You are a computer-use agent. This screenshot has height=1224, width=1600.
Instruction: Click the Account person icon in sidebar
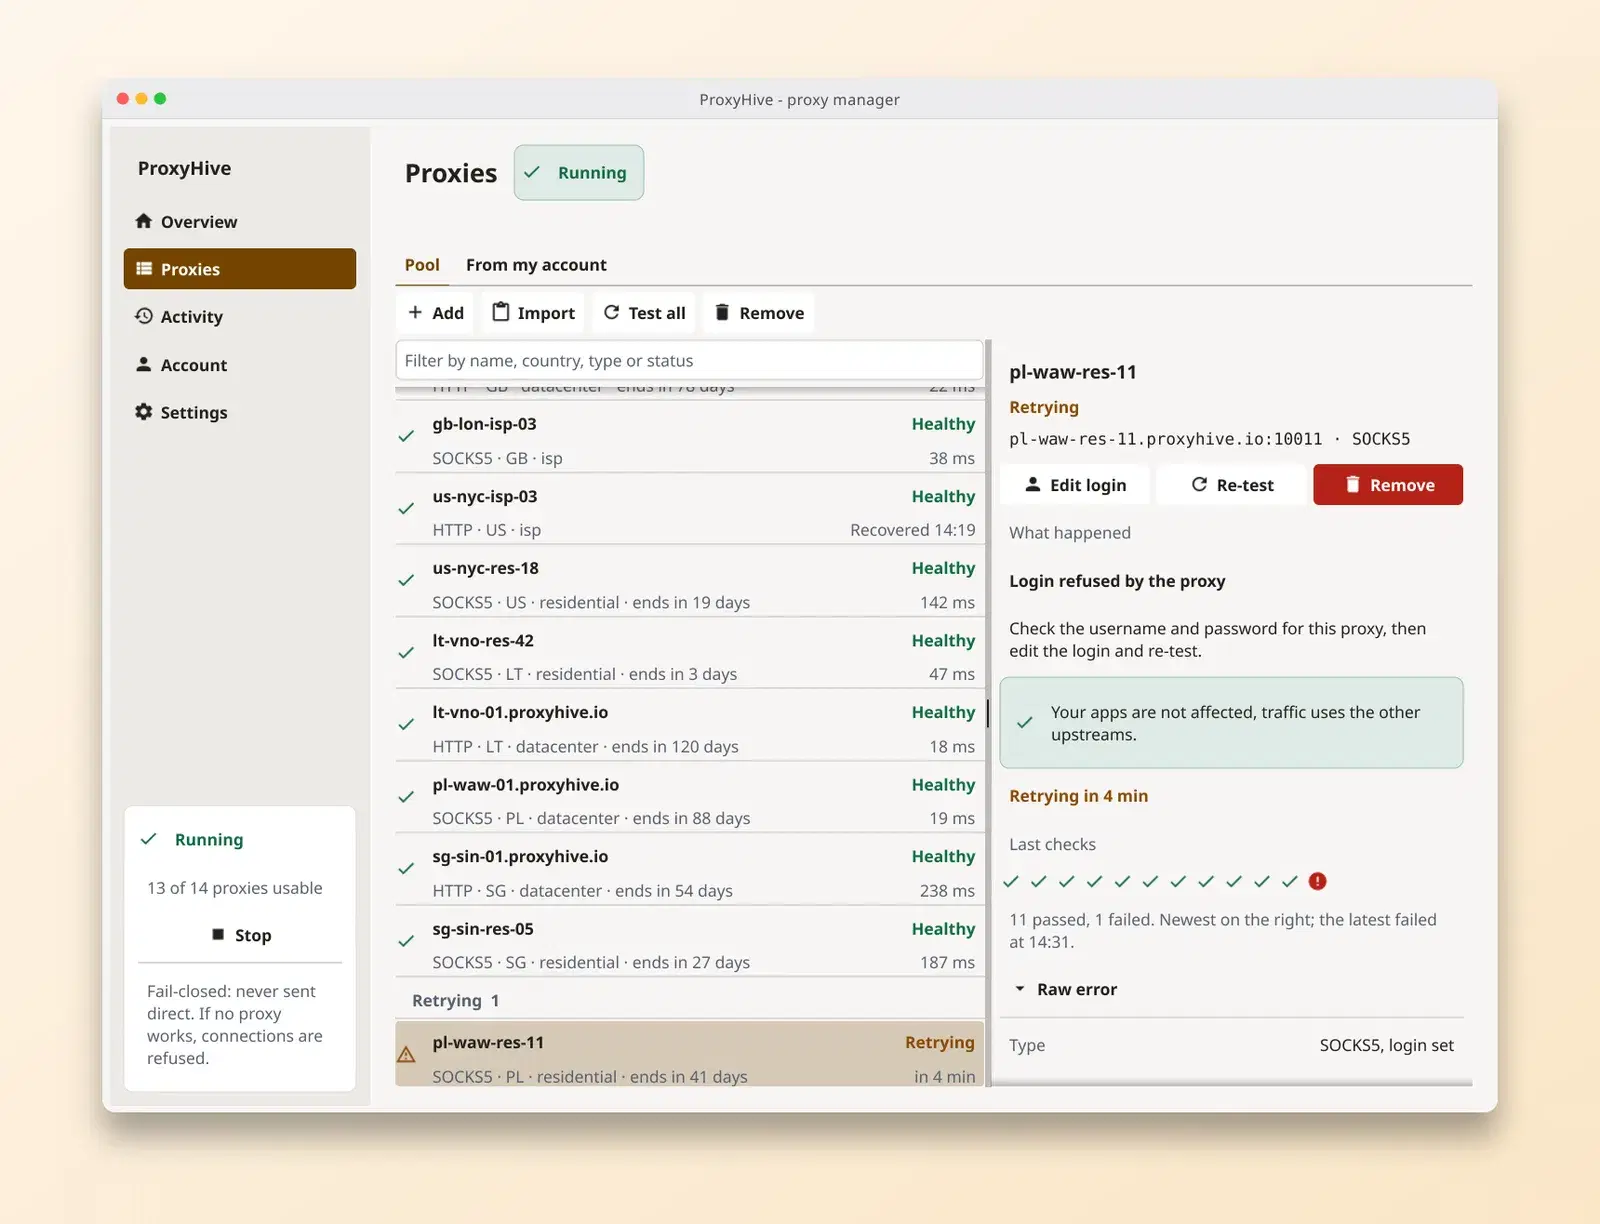pos(144,364)
